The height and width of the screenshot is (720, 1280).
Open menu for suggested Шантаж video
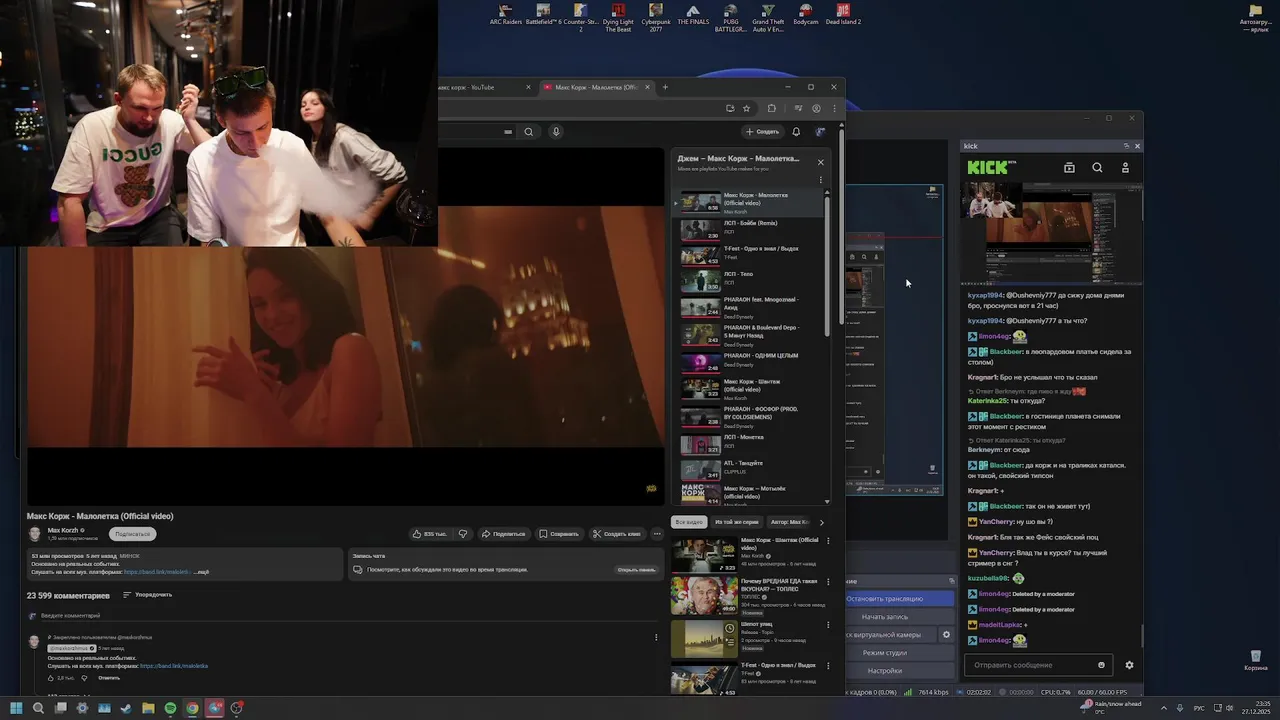coord(828,541)
